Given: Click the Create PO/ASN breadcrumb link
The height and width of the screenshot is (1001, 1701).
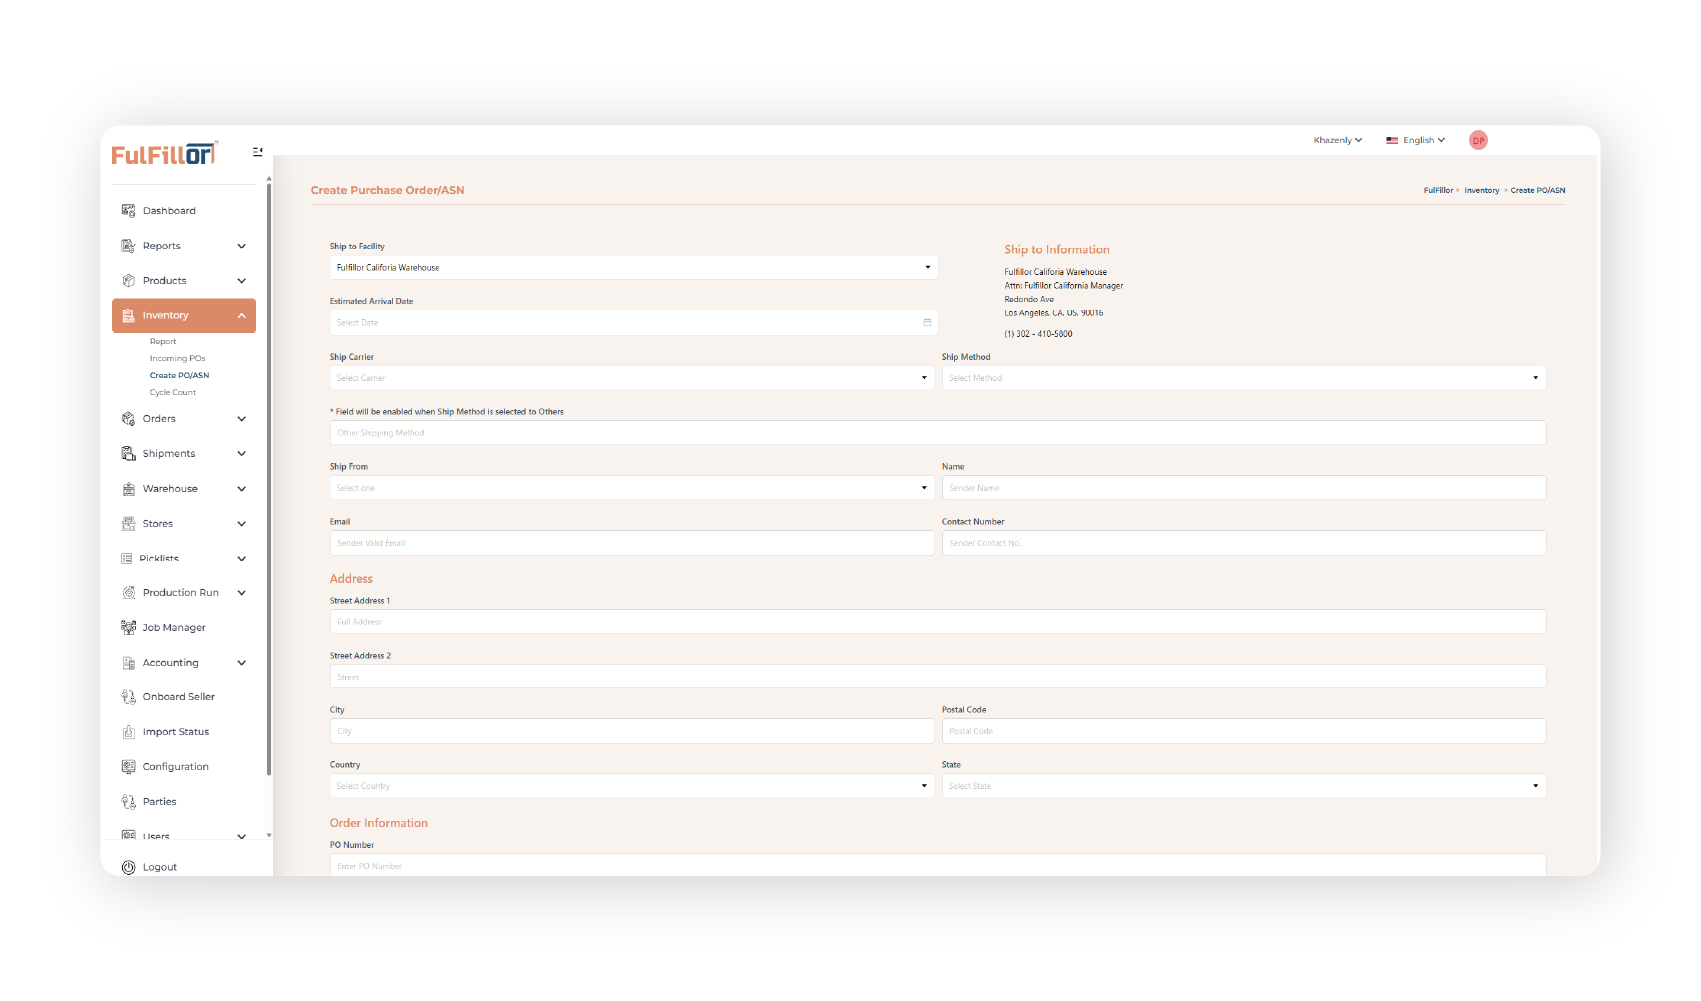Looking at the screenshot, I should (1538, 190).
